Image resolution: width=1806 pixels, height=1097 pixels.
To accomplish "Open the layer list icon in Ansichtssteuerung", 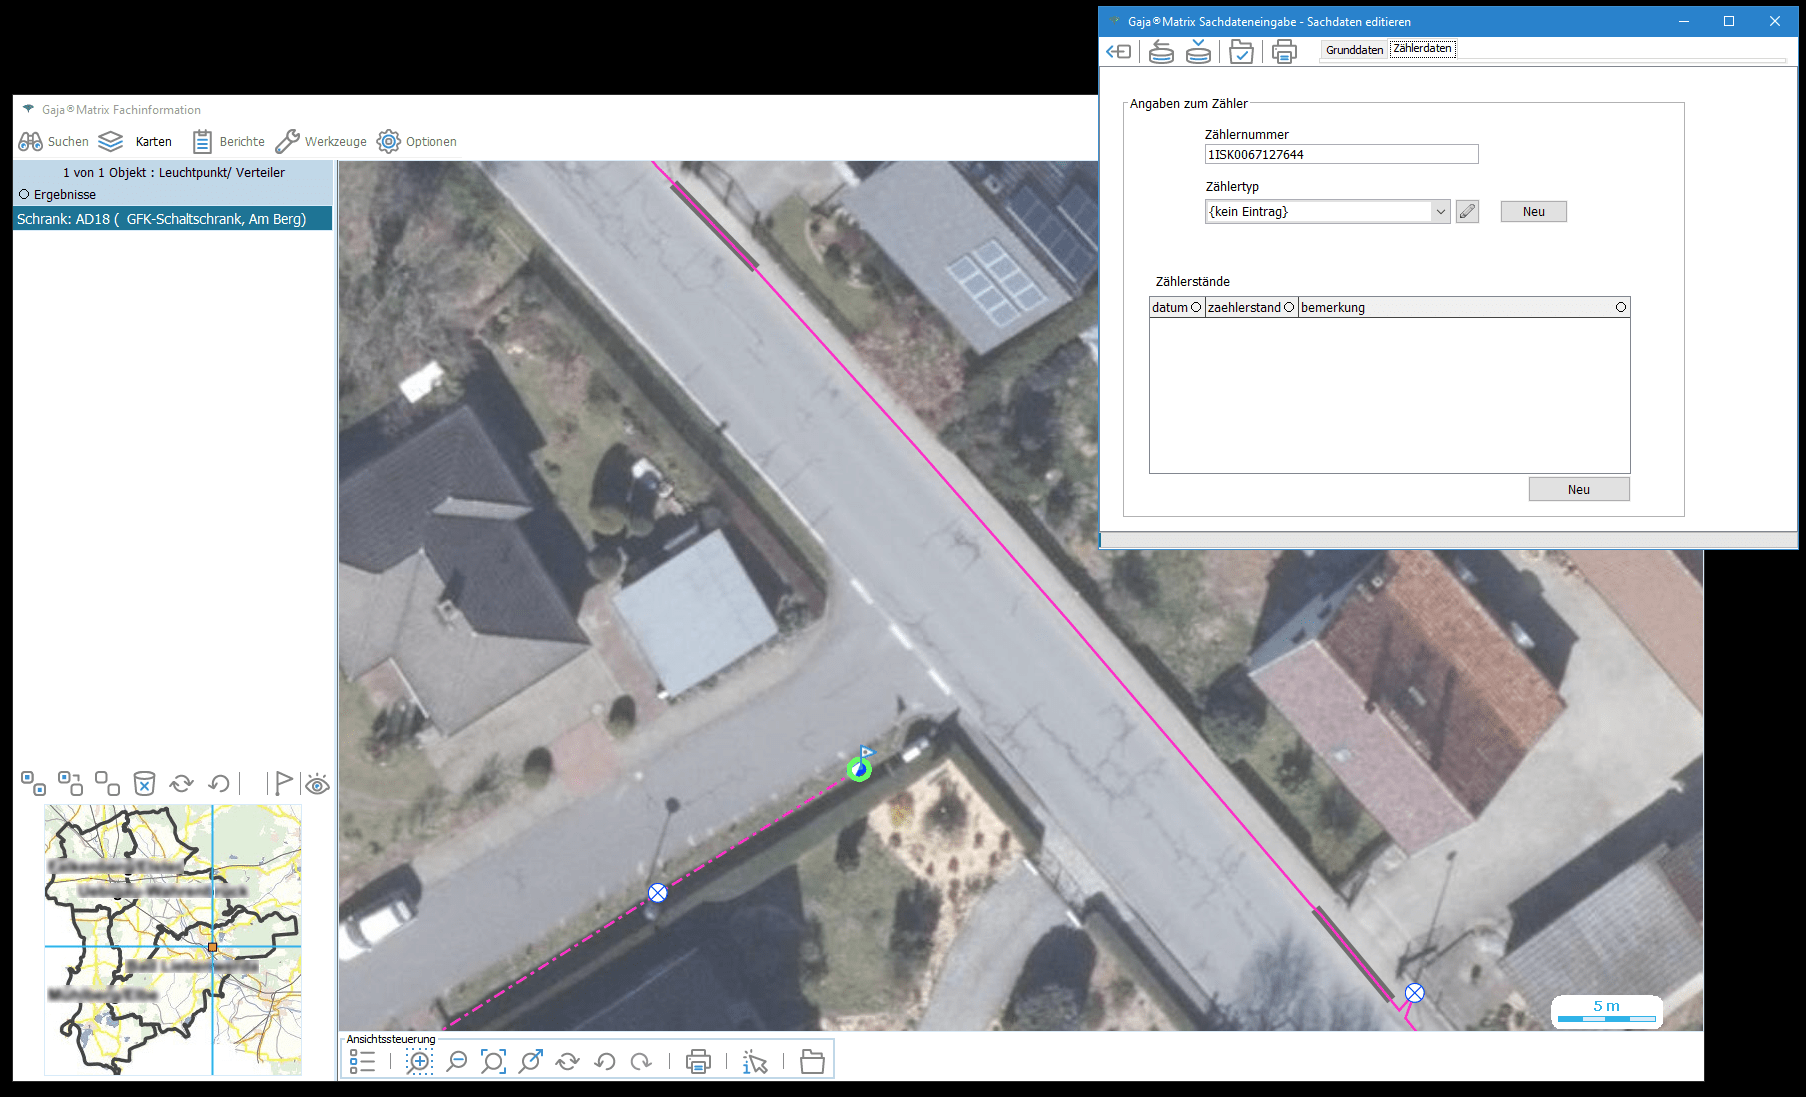I will click(362, 1062).
